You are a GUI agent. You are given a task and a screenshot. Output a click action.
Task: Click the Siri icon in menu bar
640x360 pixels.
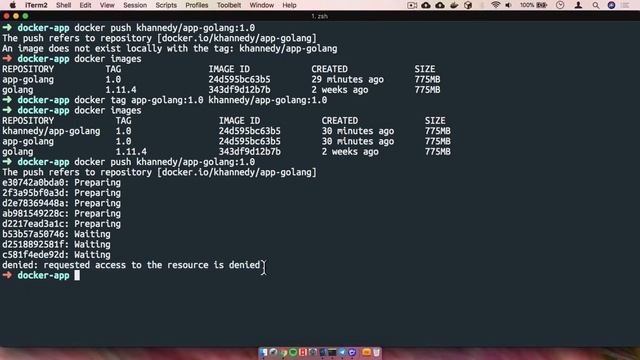pos(611,5)
